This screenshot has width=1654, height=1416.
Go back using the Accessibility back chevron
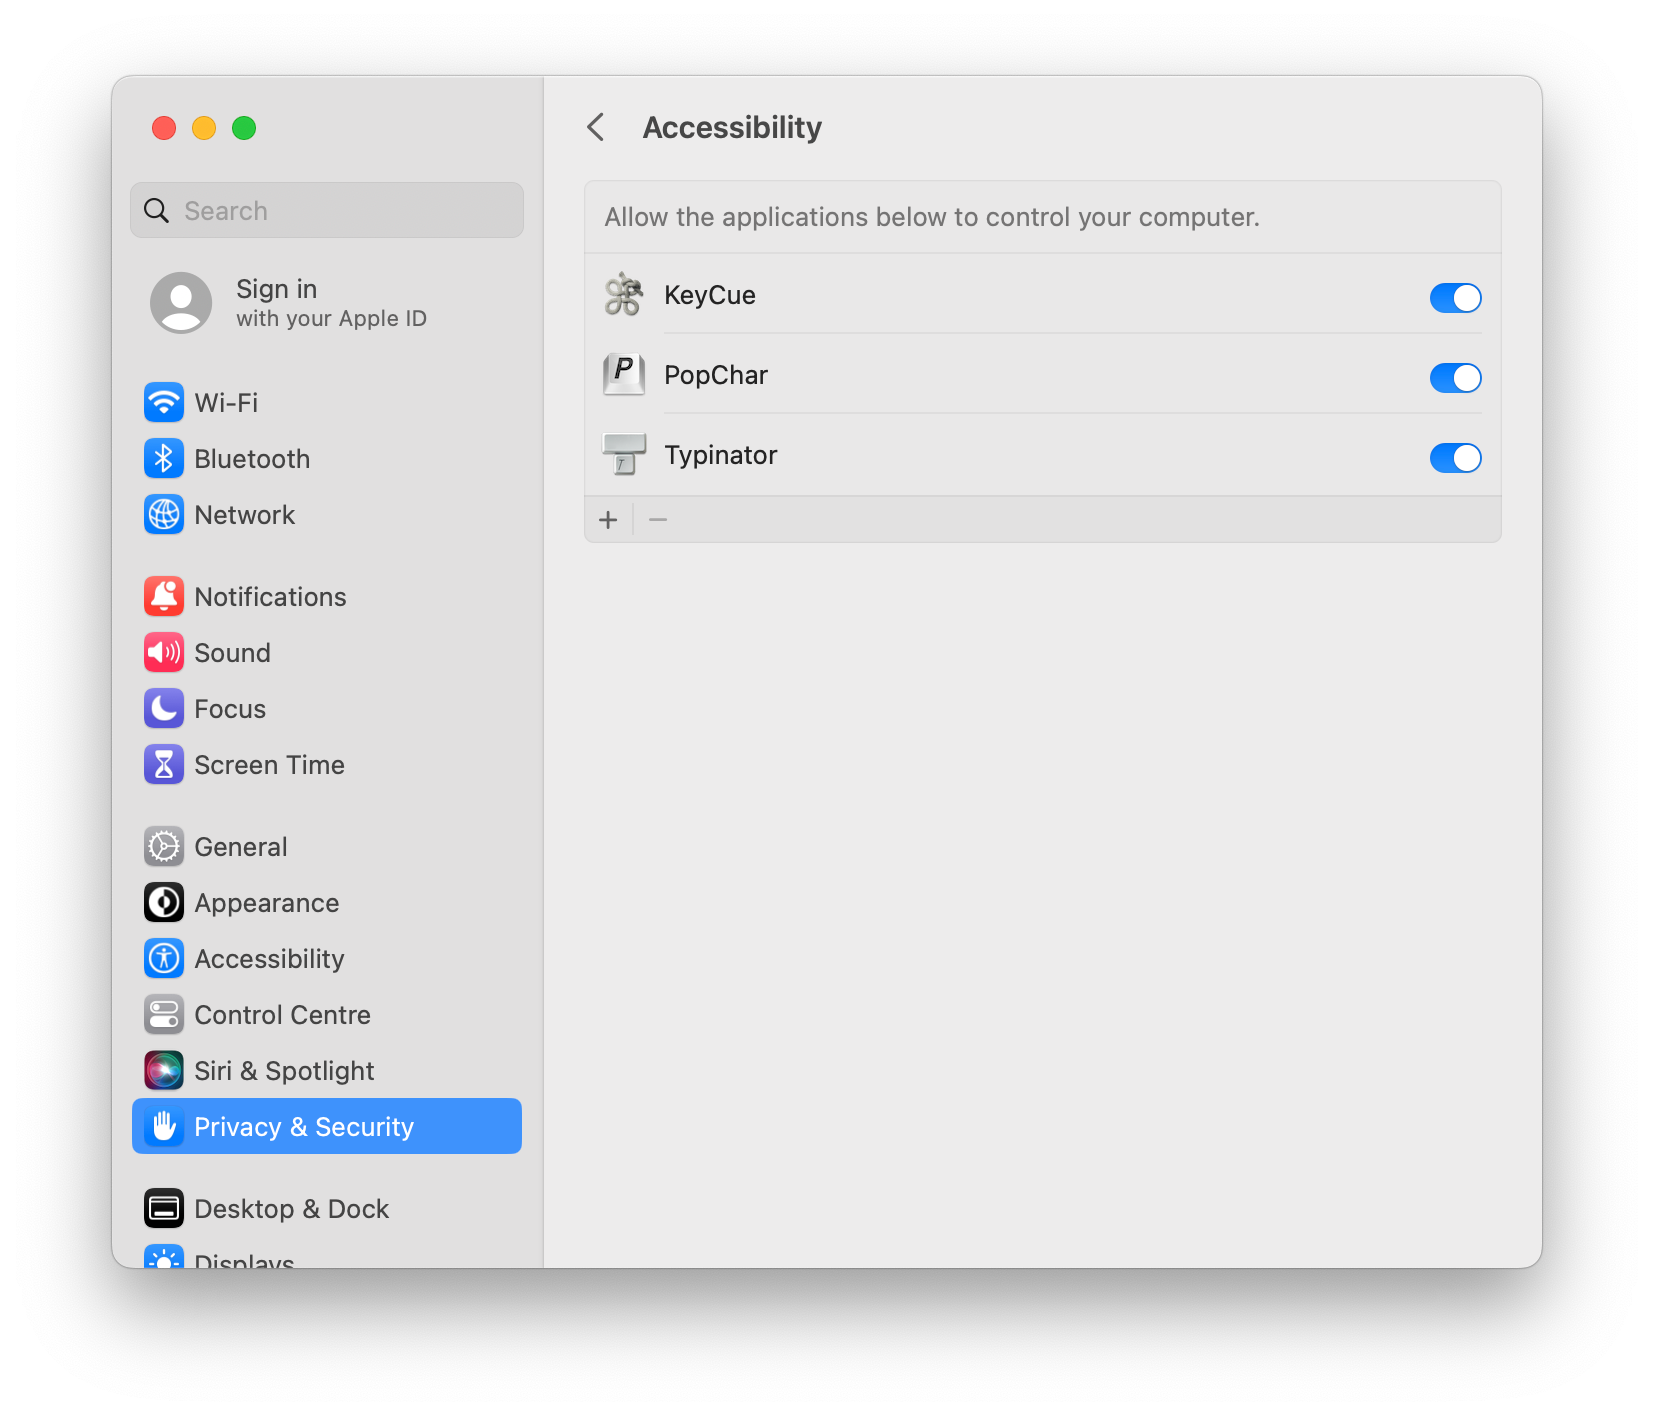(x=595, y=127)
